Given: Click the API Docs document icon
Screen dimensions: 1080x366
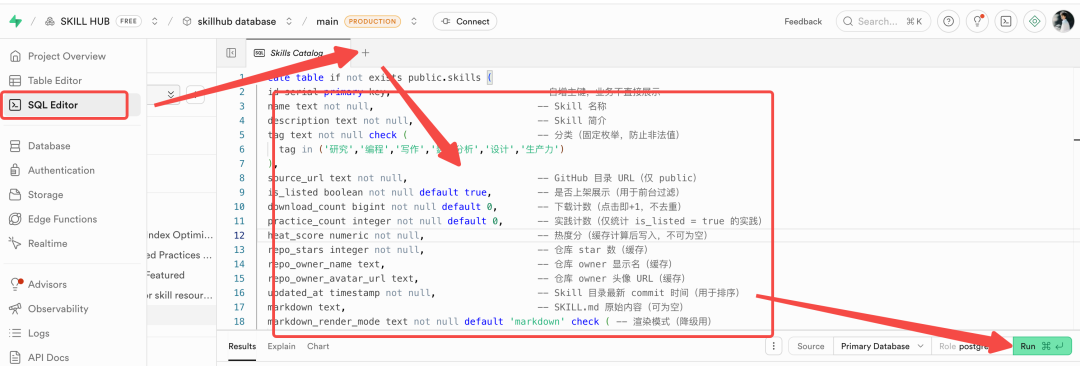Looking at the screenshot, I should coord(15,358).
